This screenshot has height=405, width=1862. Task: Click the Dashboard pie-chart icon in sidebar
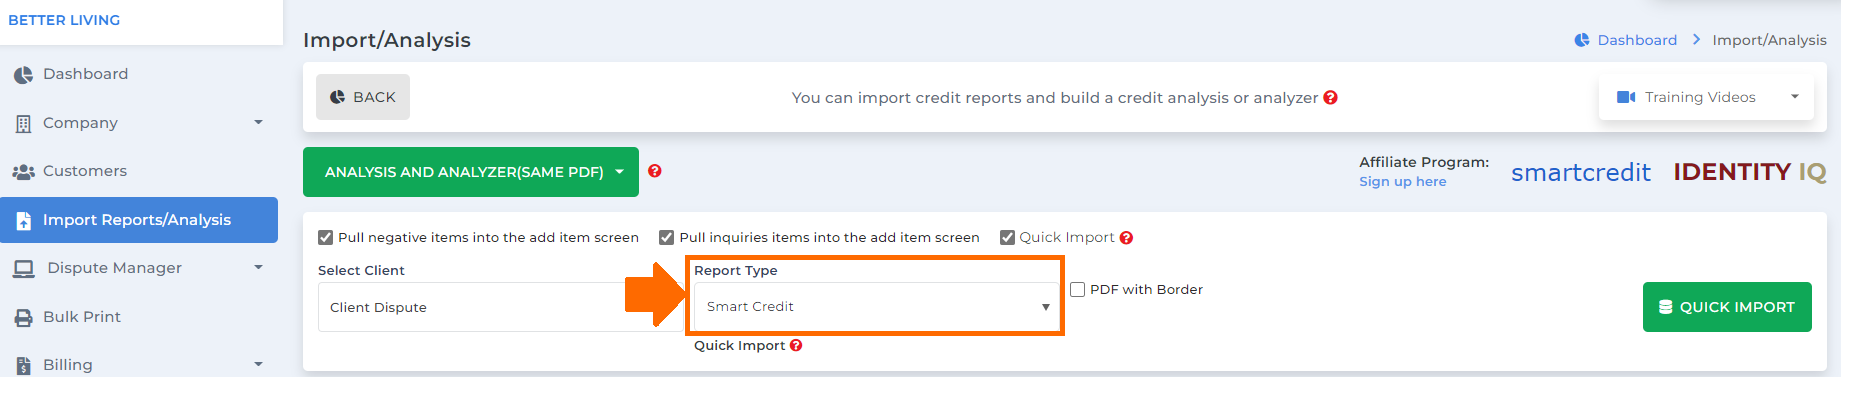click(23, 75)
